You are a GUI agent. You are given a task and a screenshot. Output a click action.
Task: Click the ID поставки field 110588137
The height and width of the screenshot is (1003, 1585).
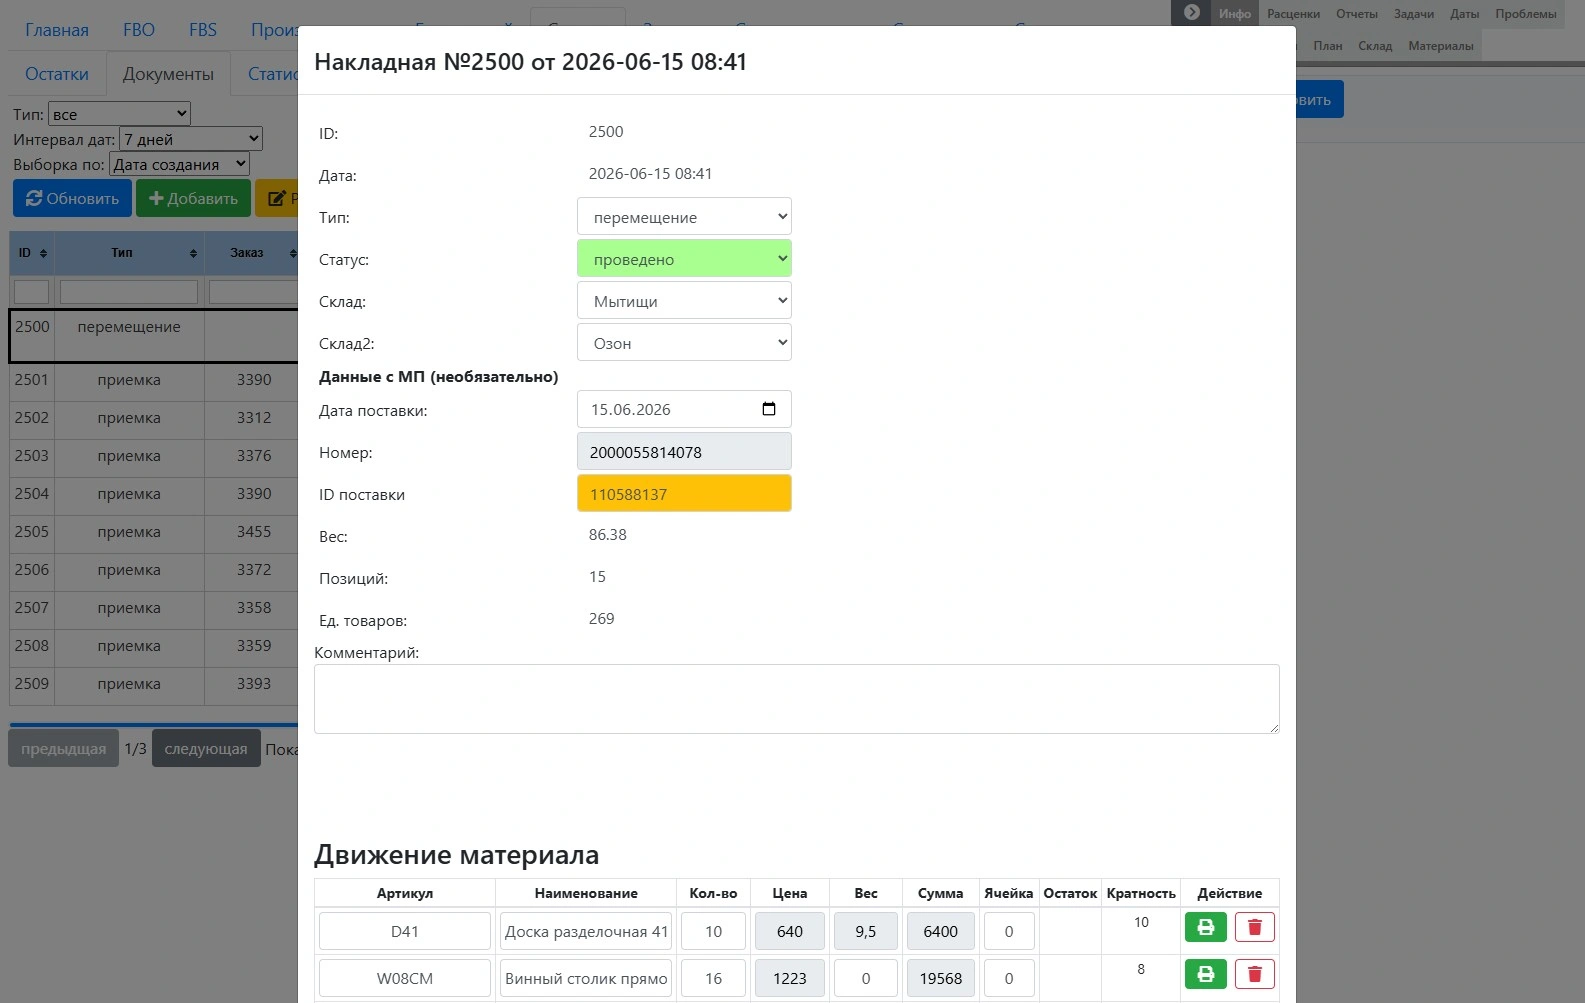click(684, 494)
